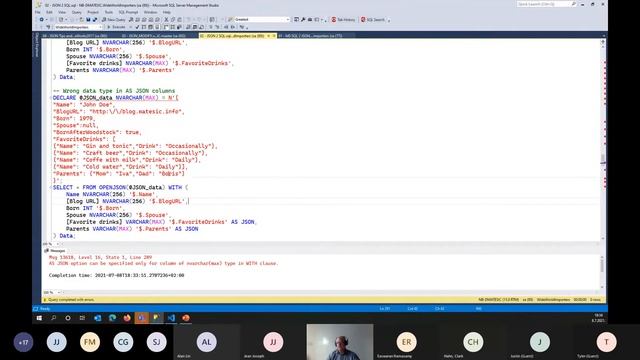Parse query with the checkmark icon
The width and height of the screenshot is (640, 360).
(x=137, y=27)
